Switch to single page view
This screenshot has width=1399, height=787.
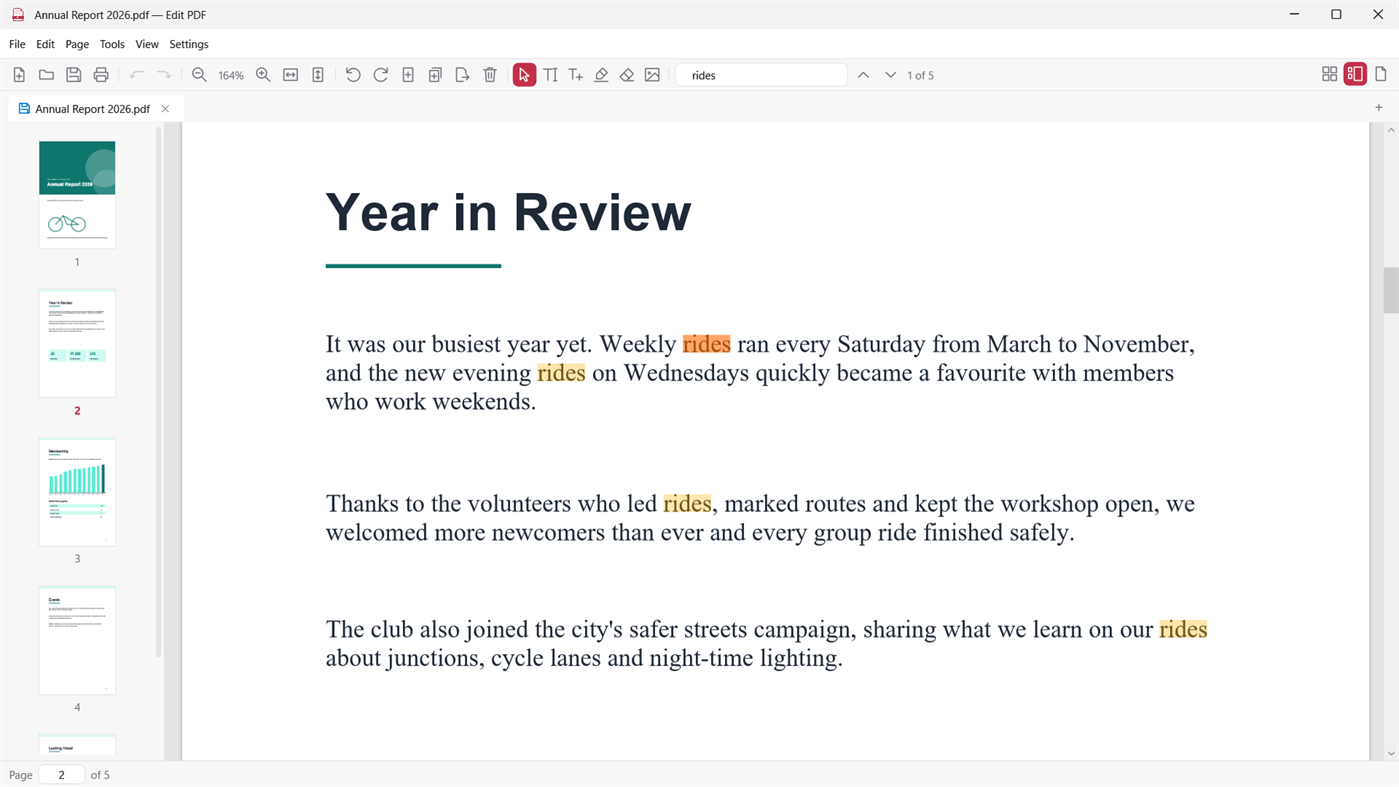click(x=1381, y=74)
